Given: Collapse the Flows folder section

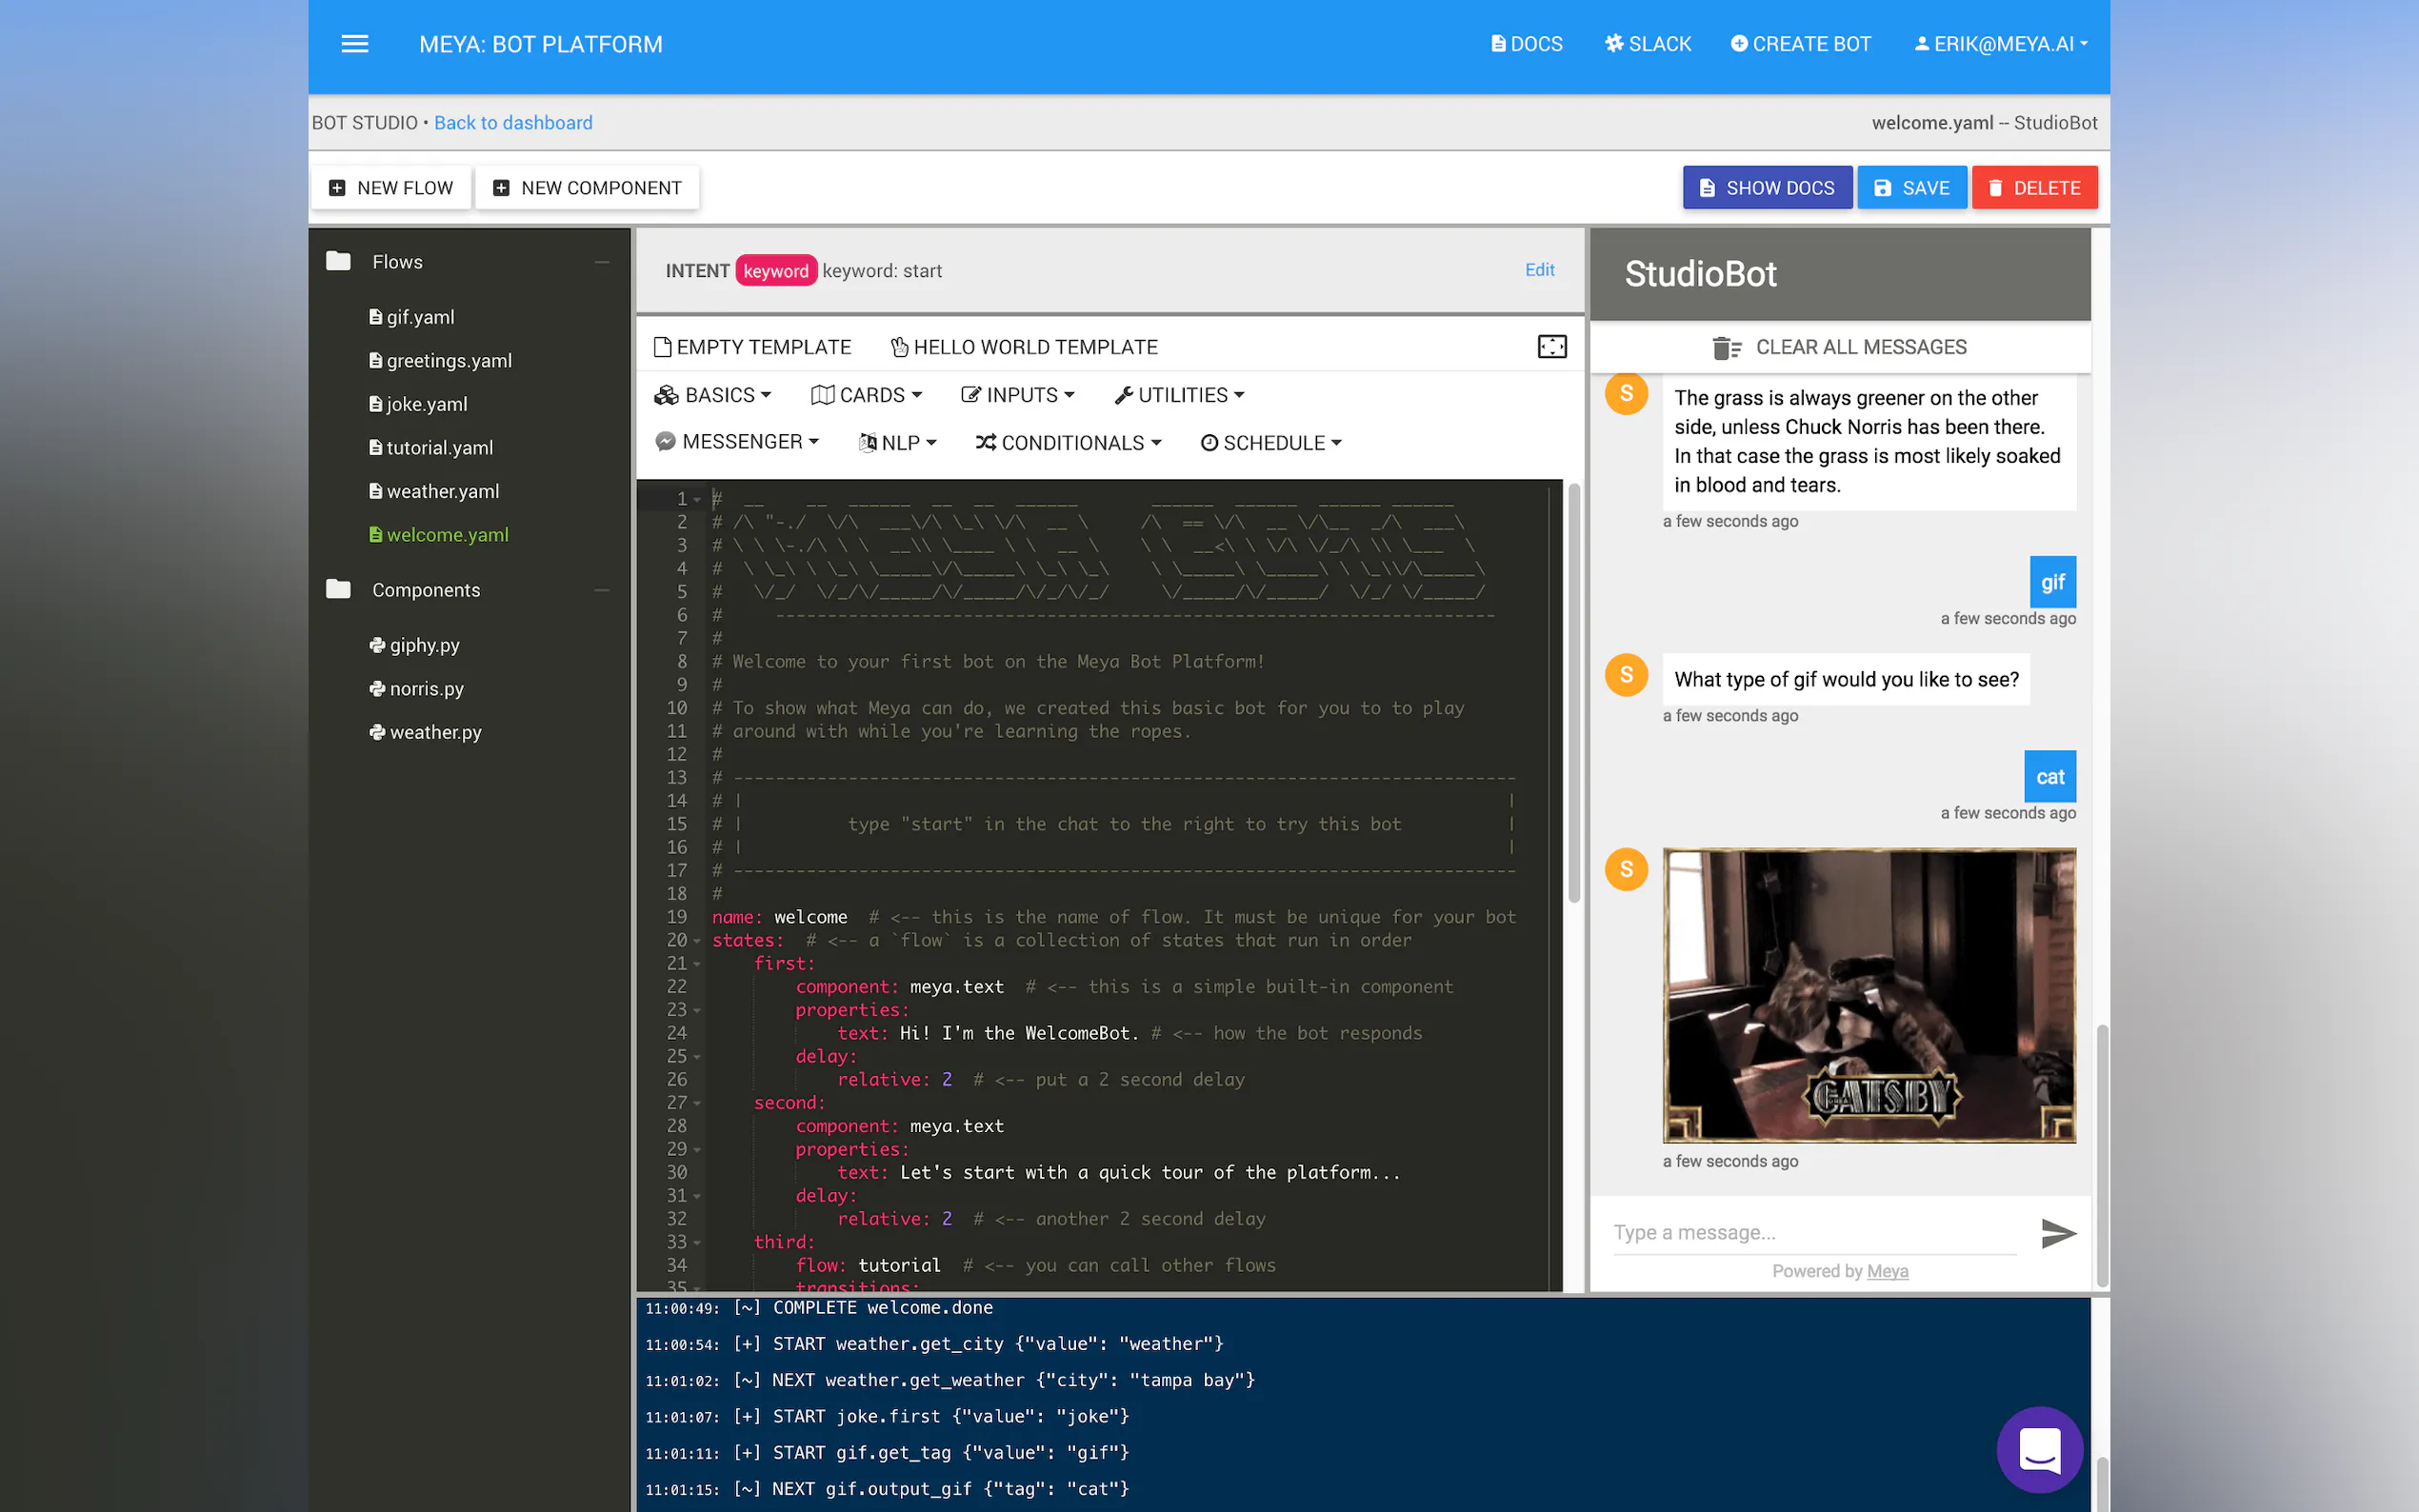Looking at the screenshot, I should pyautogui.click(x=602, y=262).
